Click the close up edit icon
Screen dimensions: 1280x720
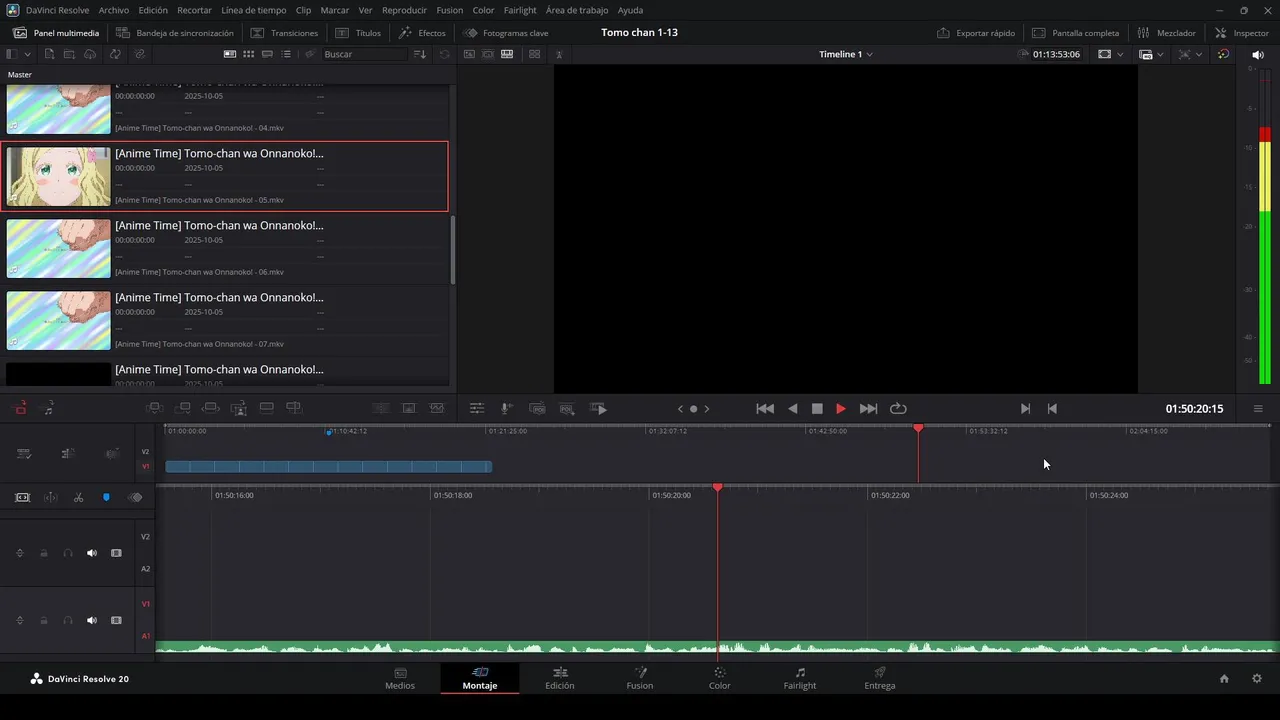(x=239, y=408)
